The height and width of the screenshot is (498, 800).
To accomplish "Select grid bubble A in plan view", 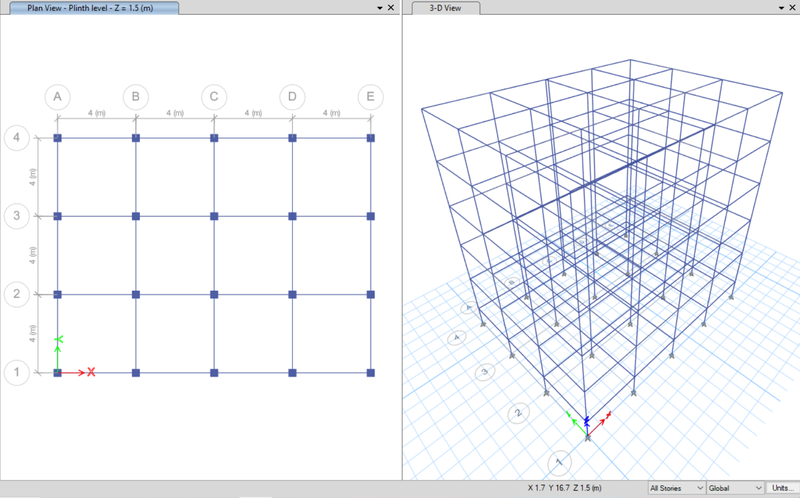I will point(58,97).
